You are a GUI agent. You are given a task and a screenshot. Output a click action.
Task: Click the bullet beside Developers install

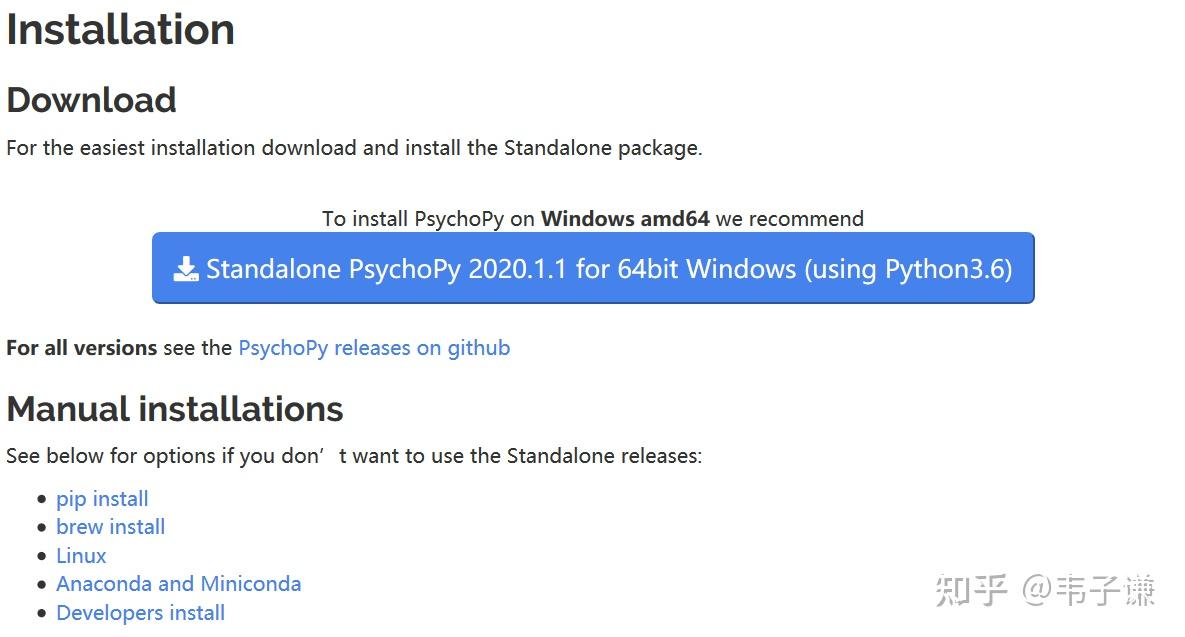(41, 614)
